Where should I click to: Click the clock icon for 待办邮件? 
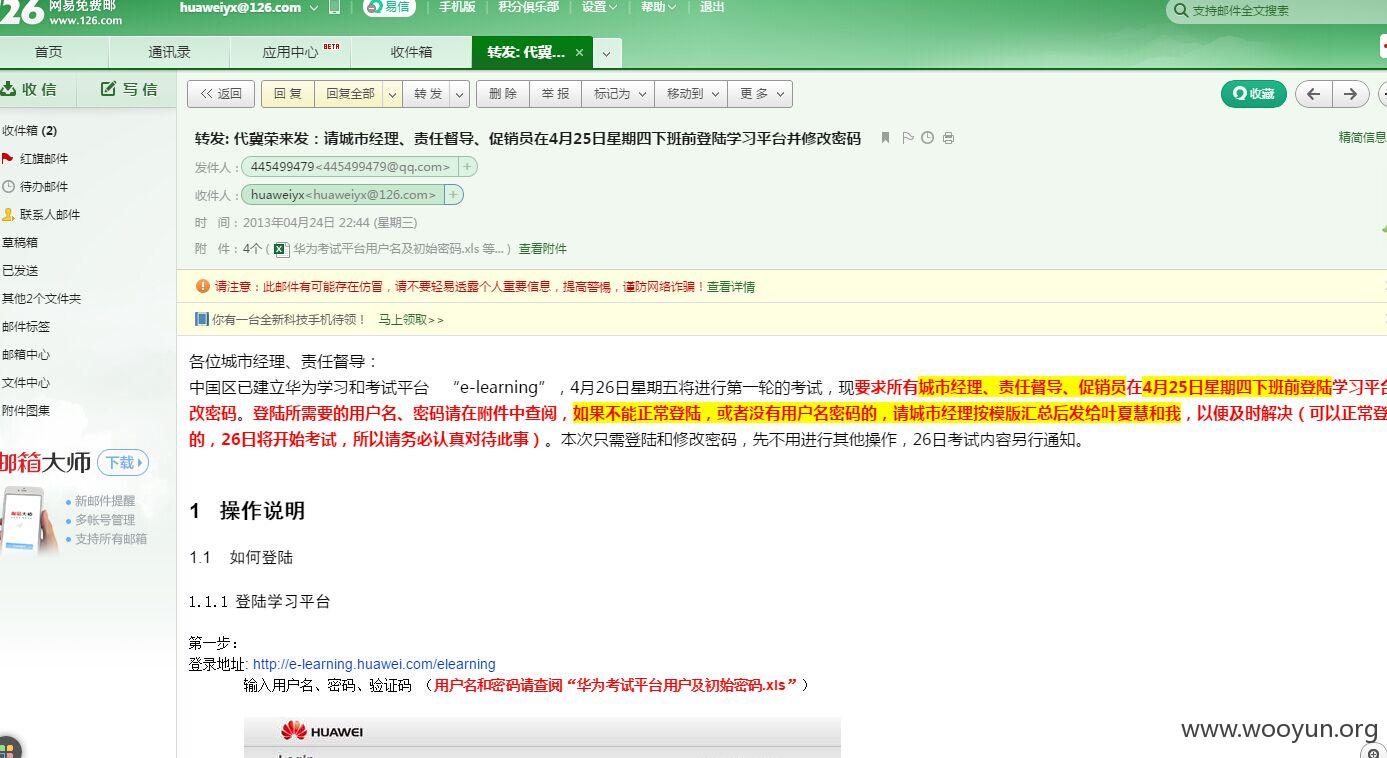pyautogui.click(x=9, y=187)
